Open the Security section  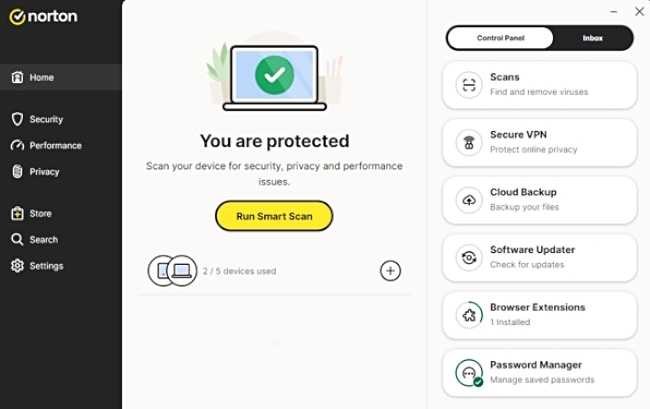[x=45, y=119]
